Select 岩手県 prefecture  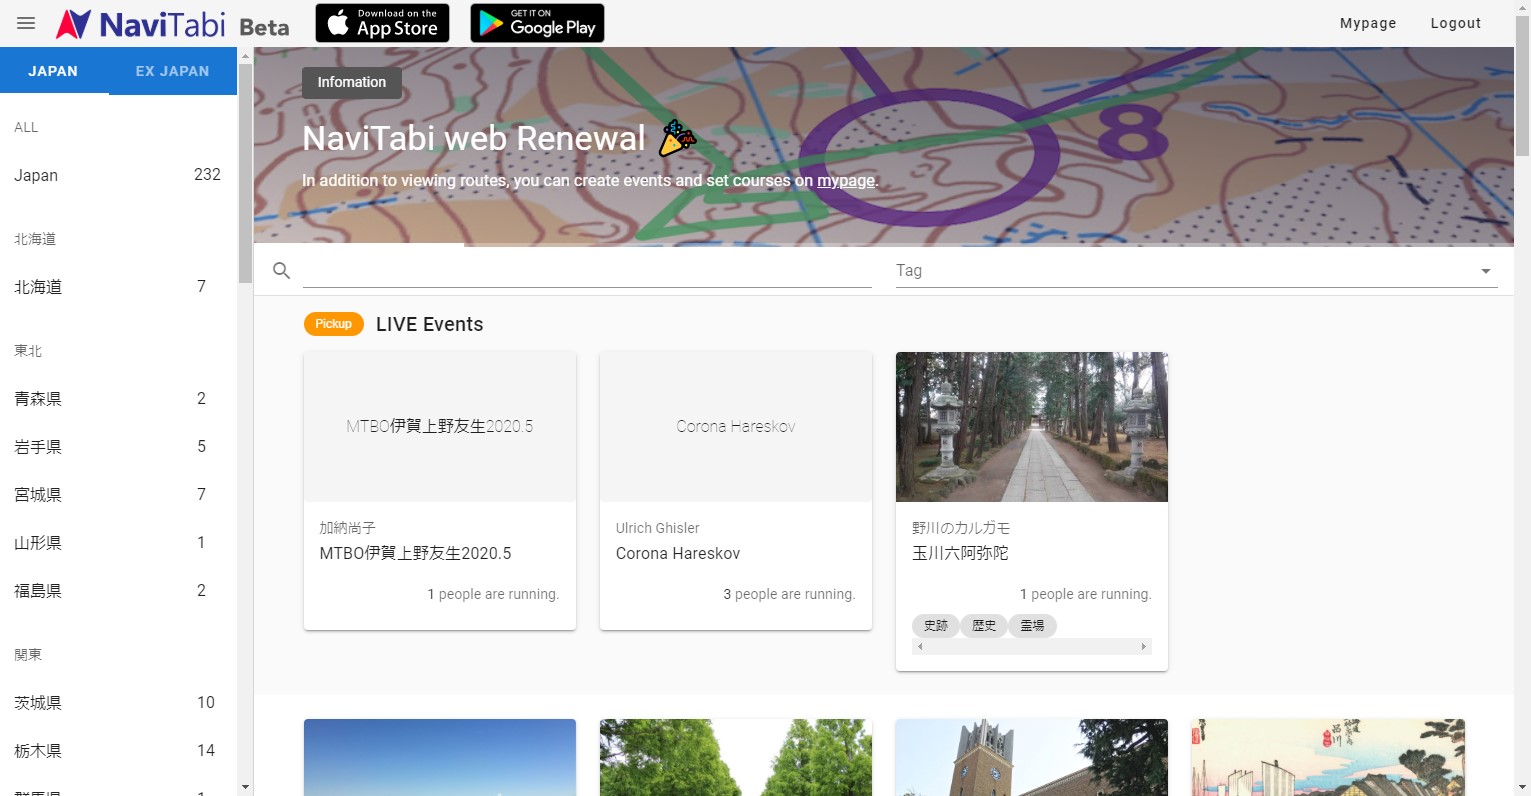pyautogui.click(x=118, y=447)
